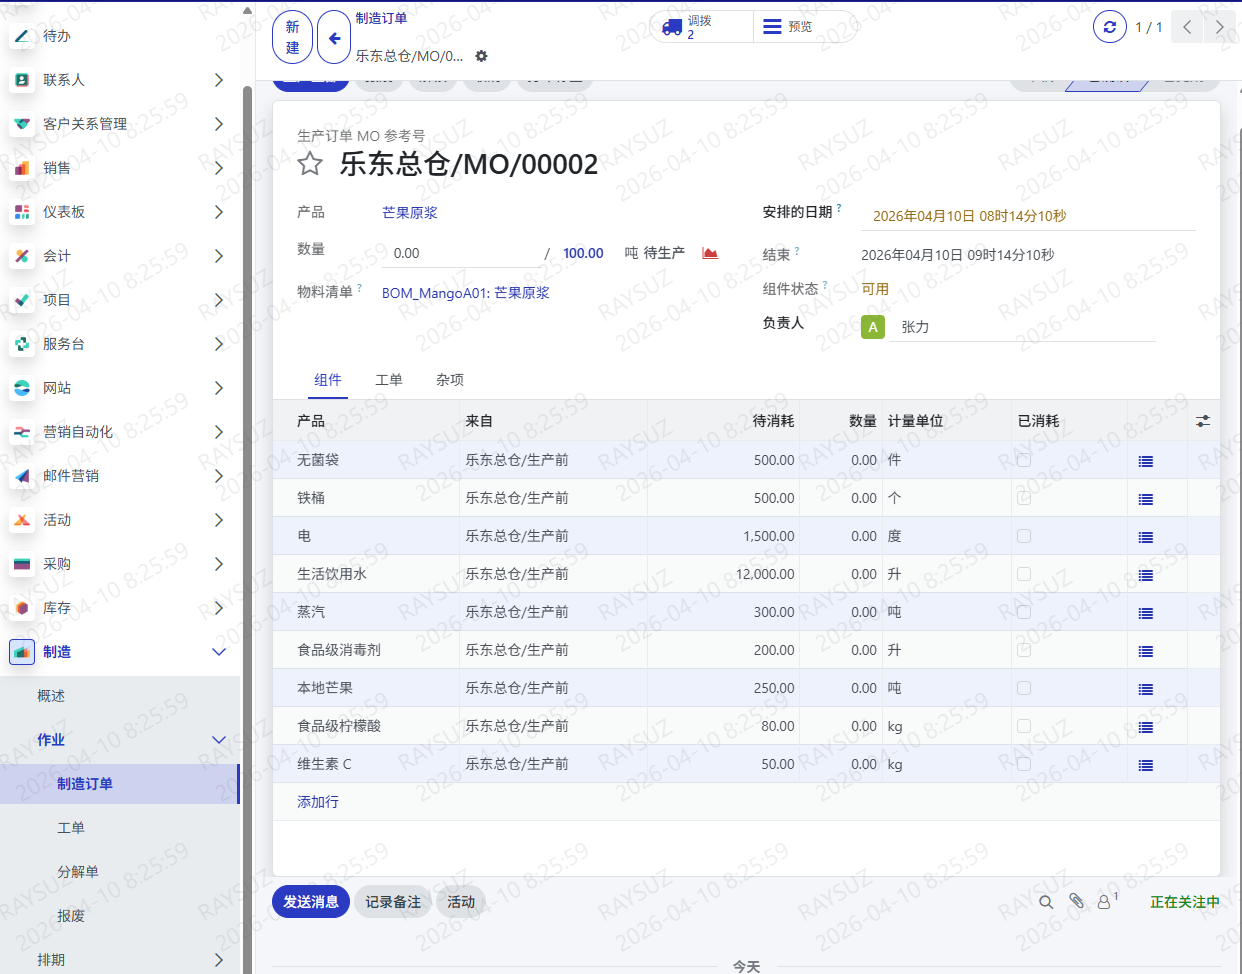
Task: Click the search magnifier icon in chatter
Action: pos(1046,902)
